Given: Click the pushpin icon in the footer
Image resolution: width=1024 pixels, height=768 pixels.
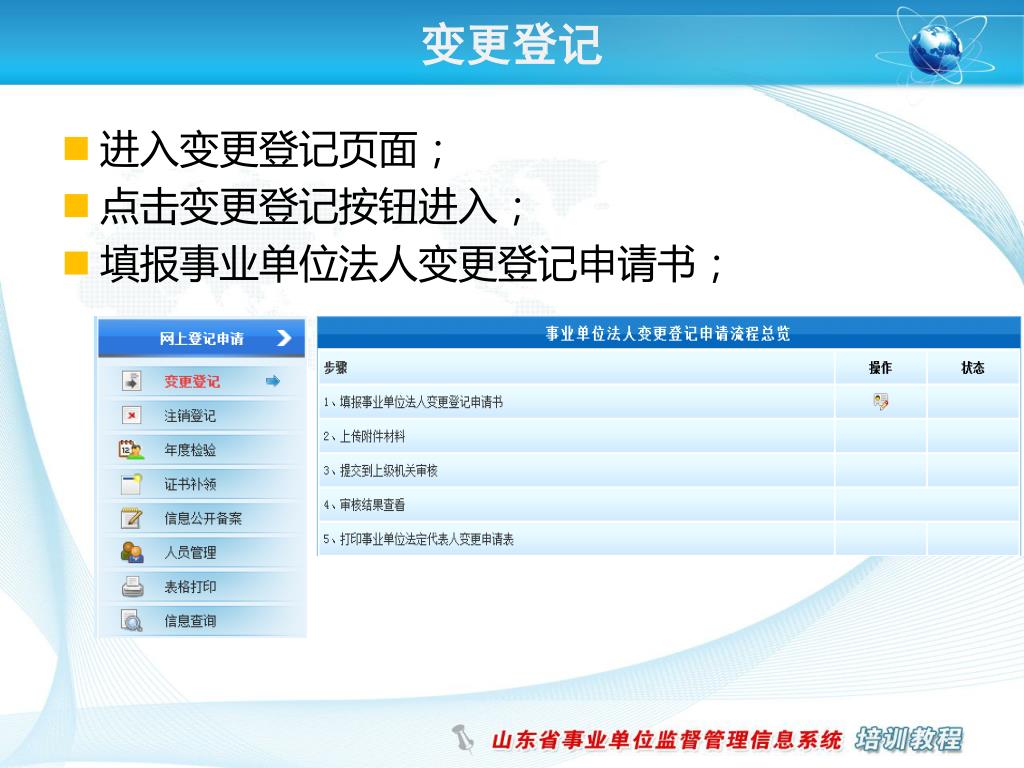Looking at the screenshot, I should click(463, 739).
